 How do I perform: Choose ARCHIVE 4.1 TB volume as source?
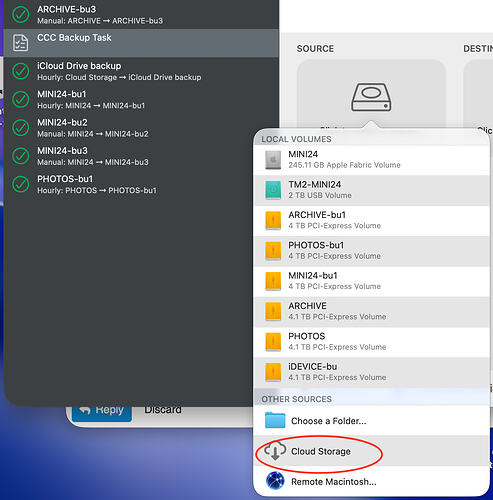pos(371,311)
